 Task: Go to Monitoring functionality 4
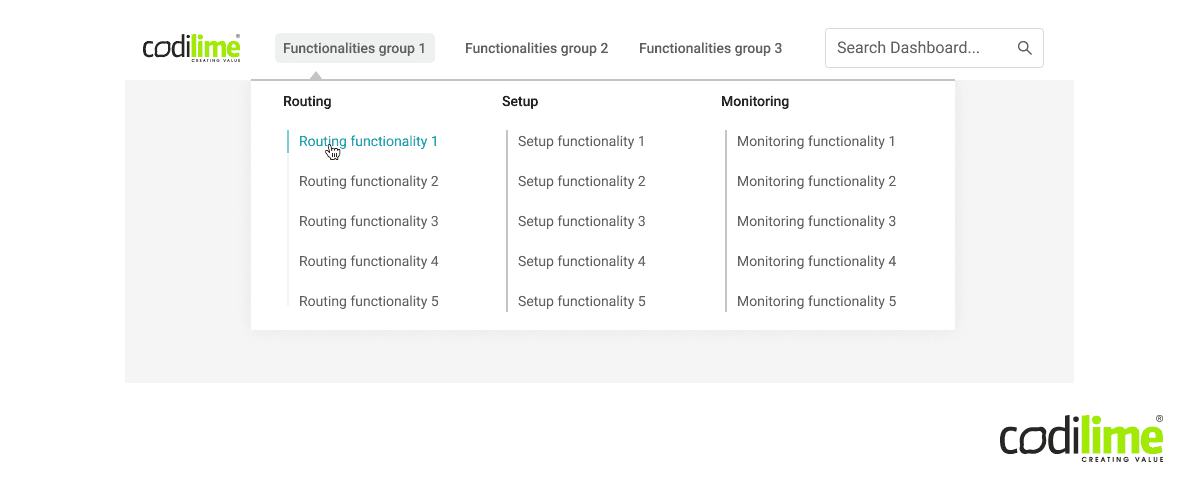coord(816,262)
